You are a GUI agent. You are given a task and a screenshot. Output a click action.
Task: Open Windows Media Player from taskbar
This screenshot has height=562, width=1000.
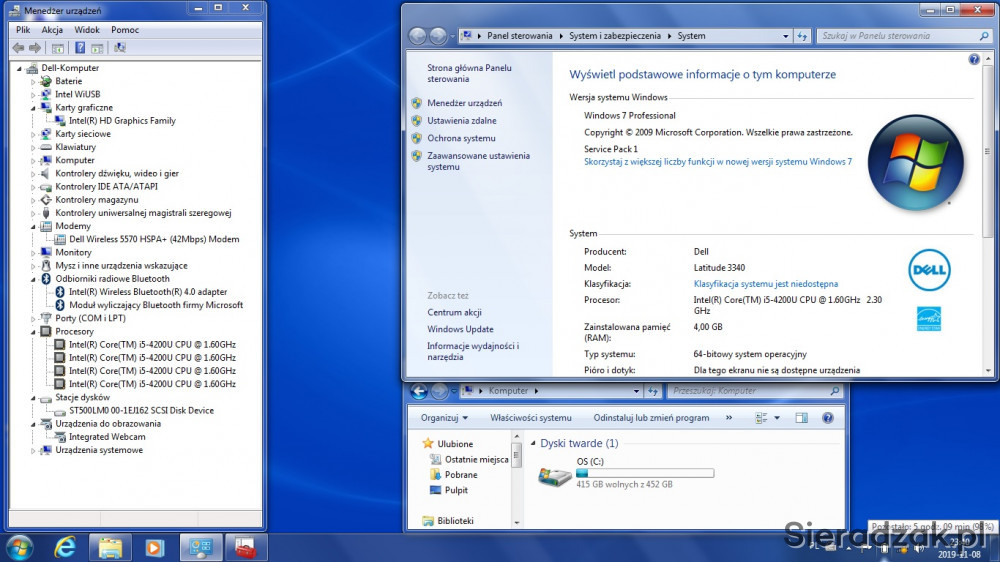pyautogui.click(x=155, y=547)
